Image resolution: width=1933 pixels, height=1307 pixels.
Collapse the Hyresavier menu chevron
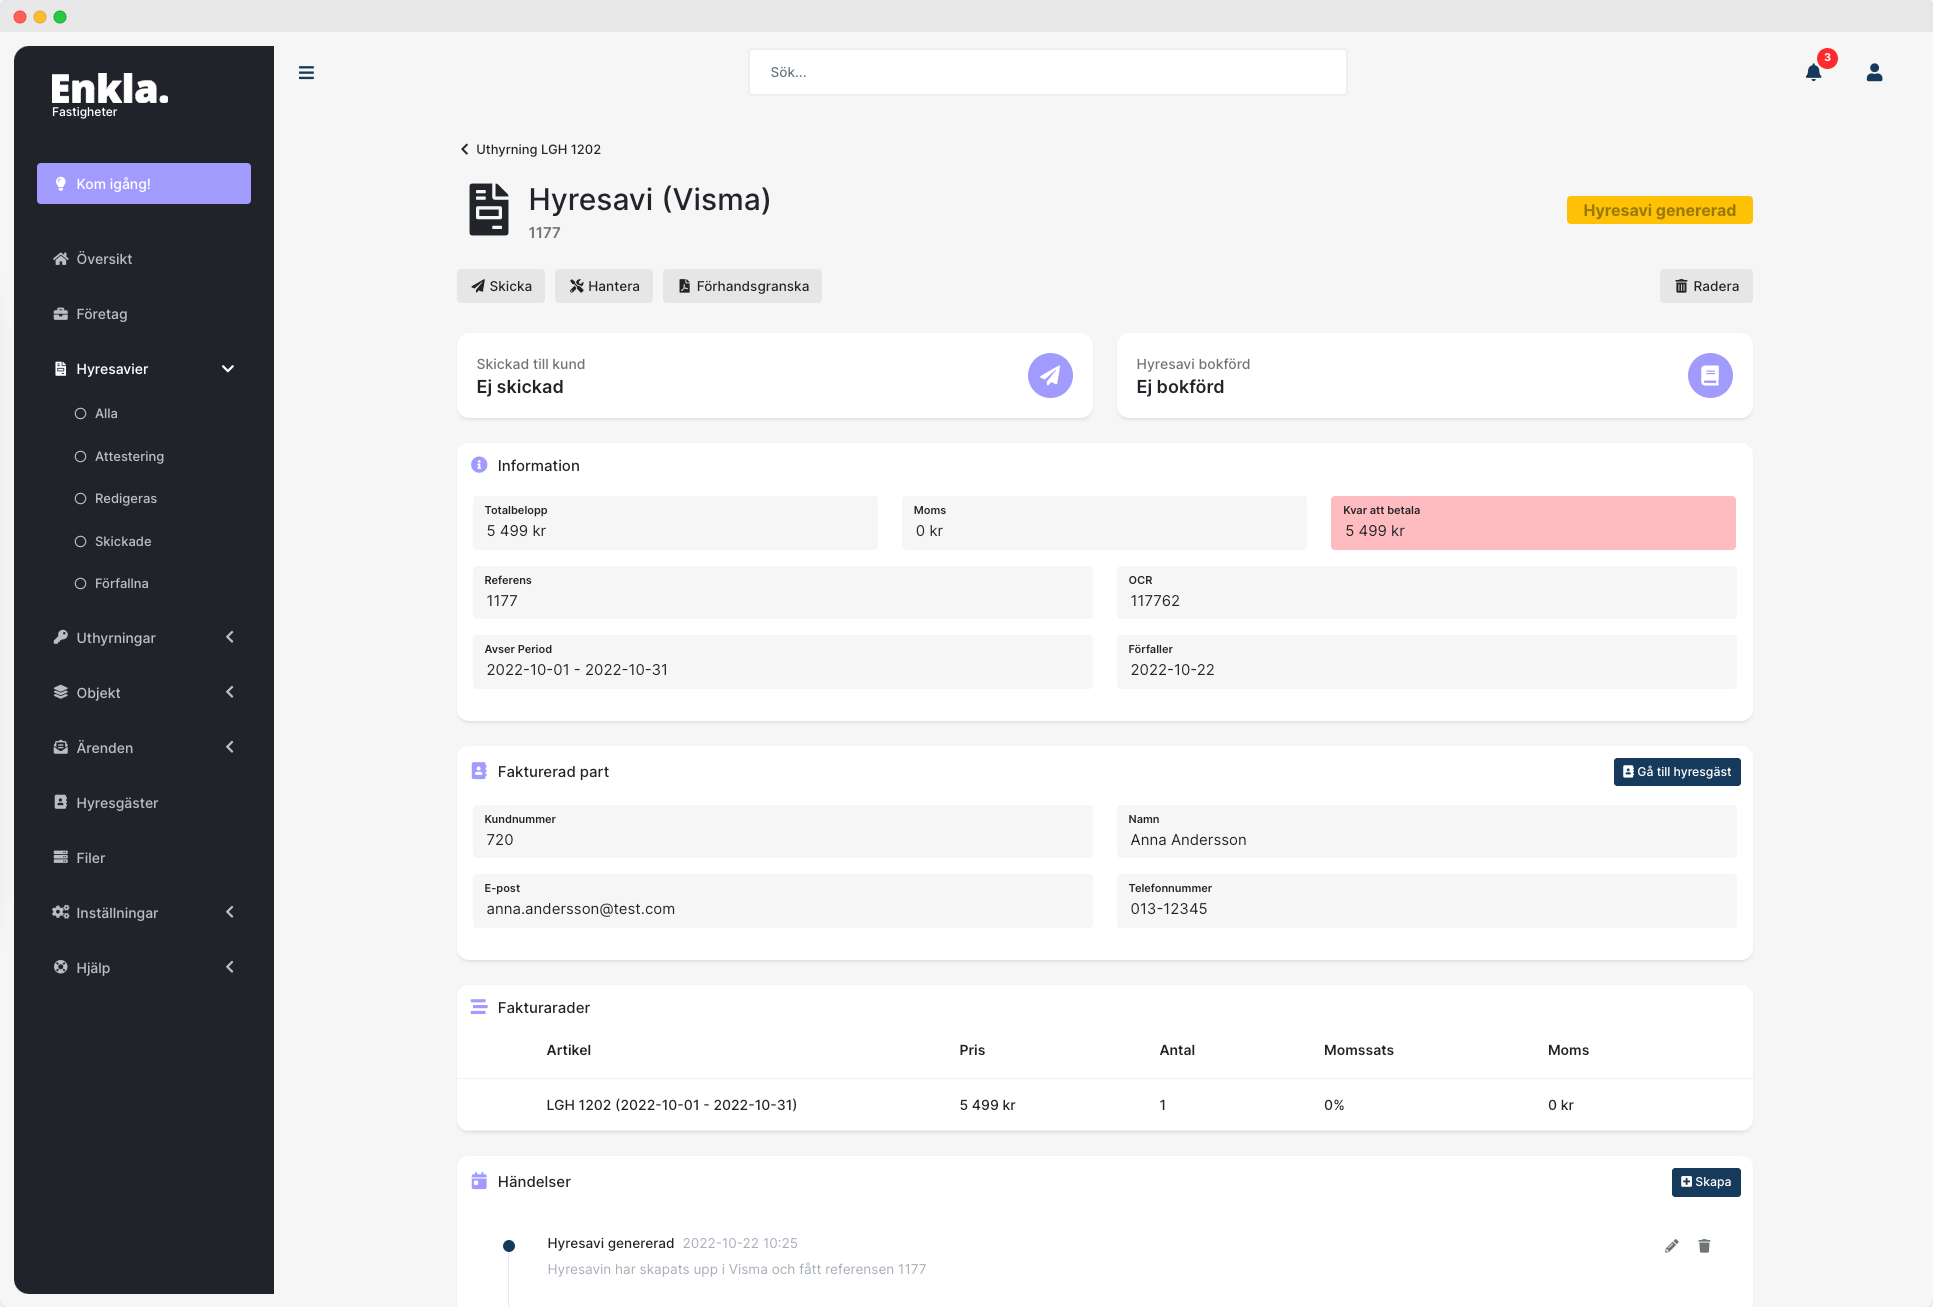[228, 369]
